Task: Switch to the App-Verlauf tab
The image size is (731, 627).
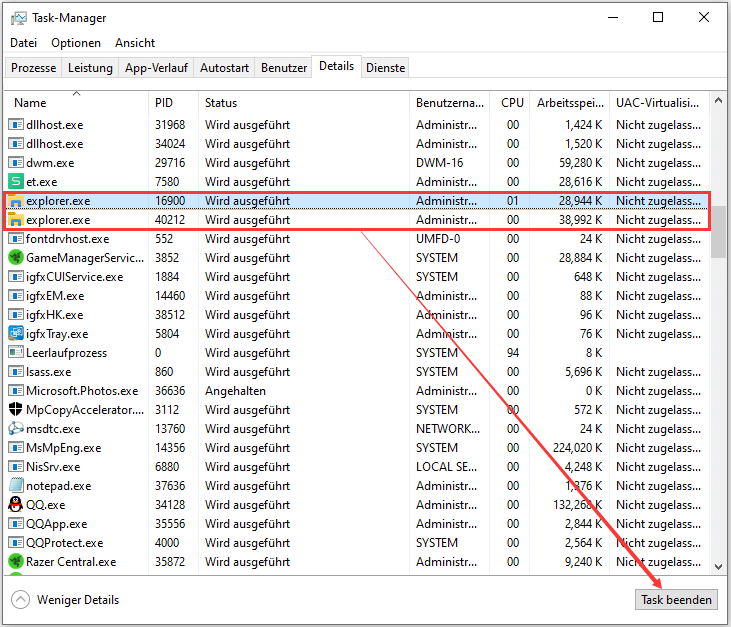Action: 156,68
